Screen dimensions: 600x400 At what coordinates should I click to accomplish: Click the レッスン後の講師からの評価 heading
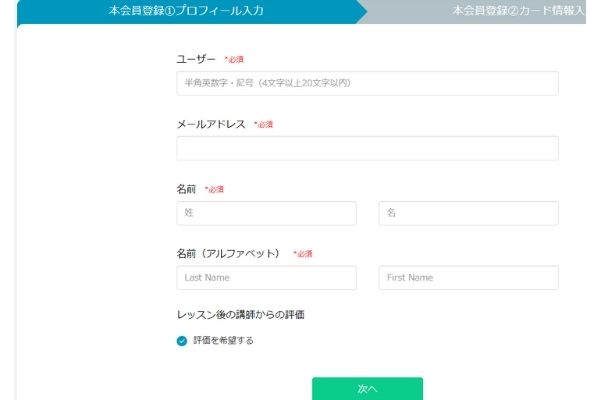(240, 315)
